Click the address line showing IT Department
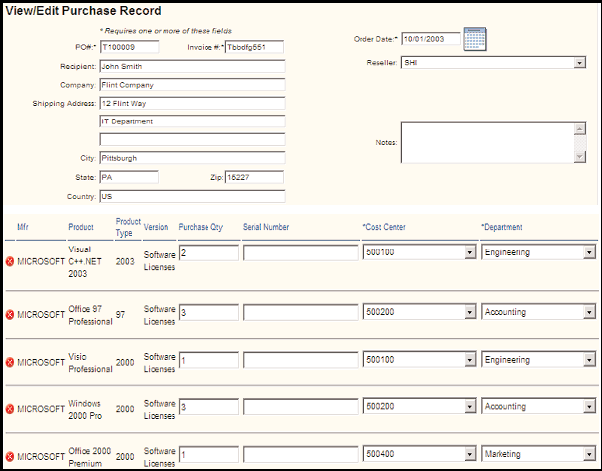 (192, 121)
